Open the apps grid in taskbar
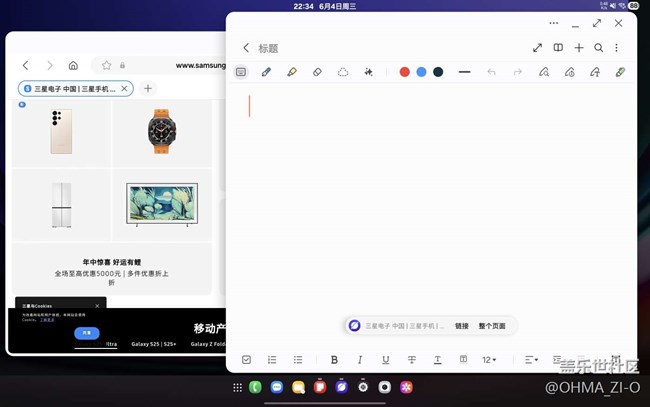 [238, 388]
